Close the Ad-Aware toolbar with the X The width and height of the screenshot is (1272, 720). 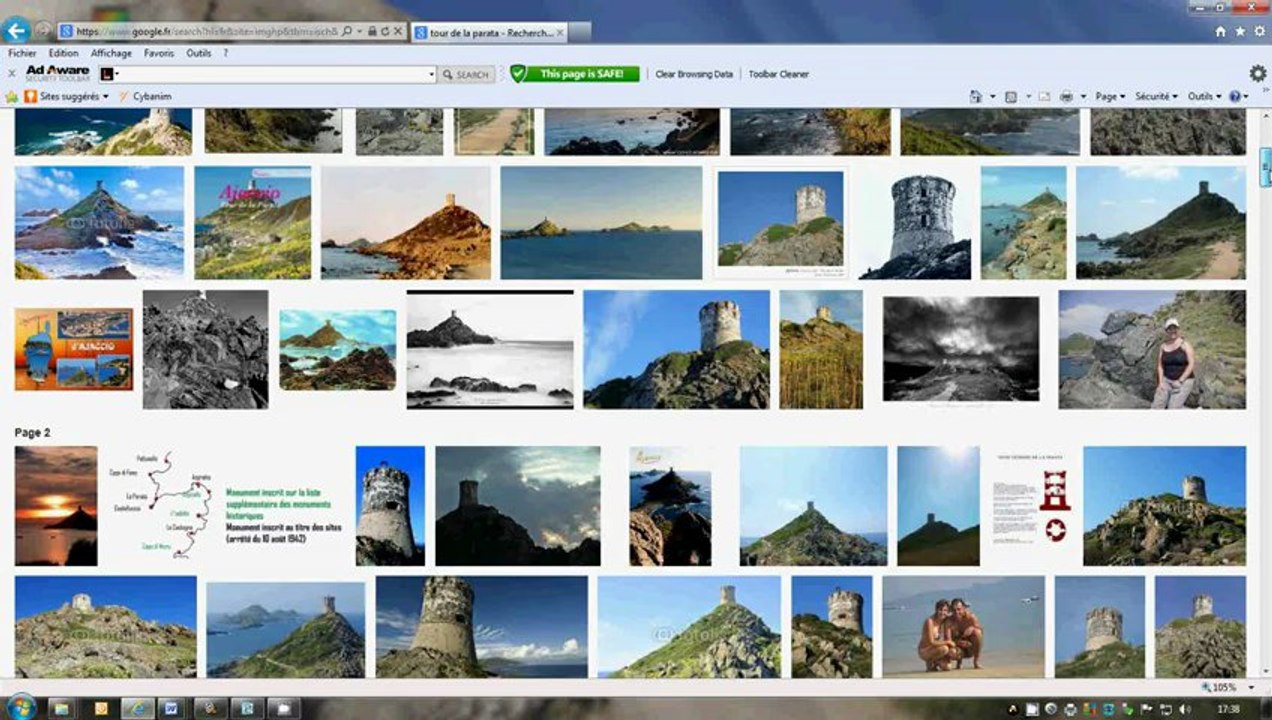click(x=11, y=74)
